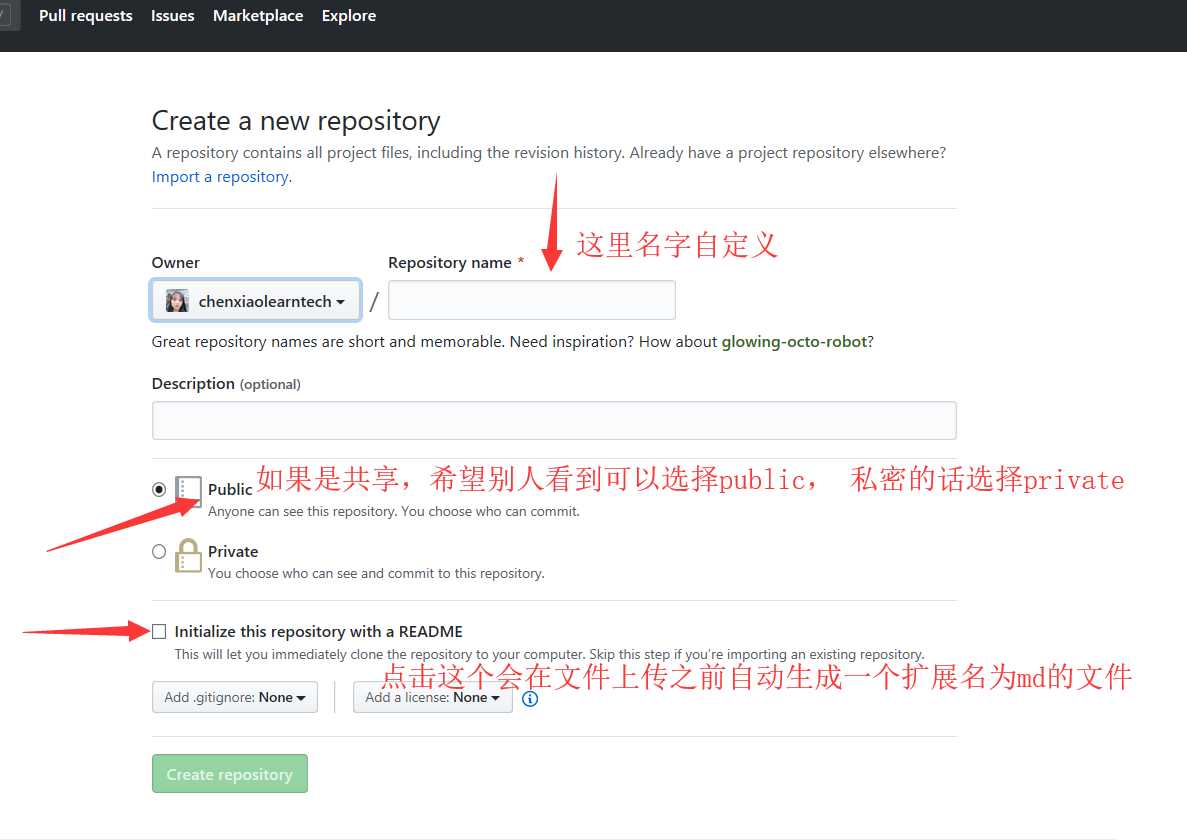Screen dimensions: 1187x840
Task: Click the Private lock icon
Action: pos(188,555)
